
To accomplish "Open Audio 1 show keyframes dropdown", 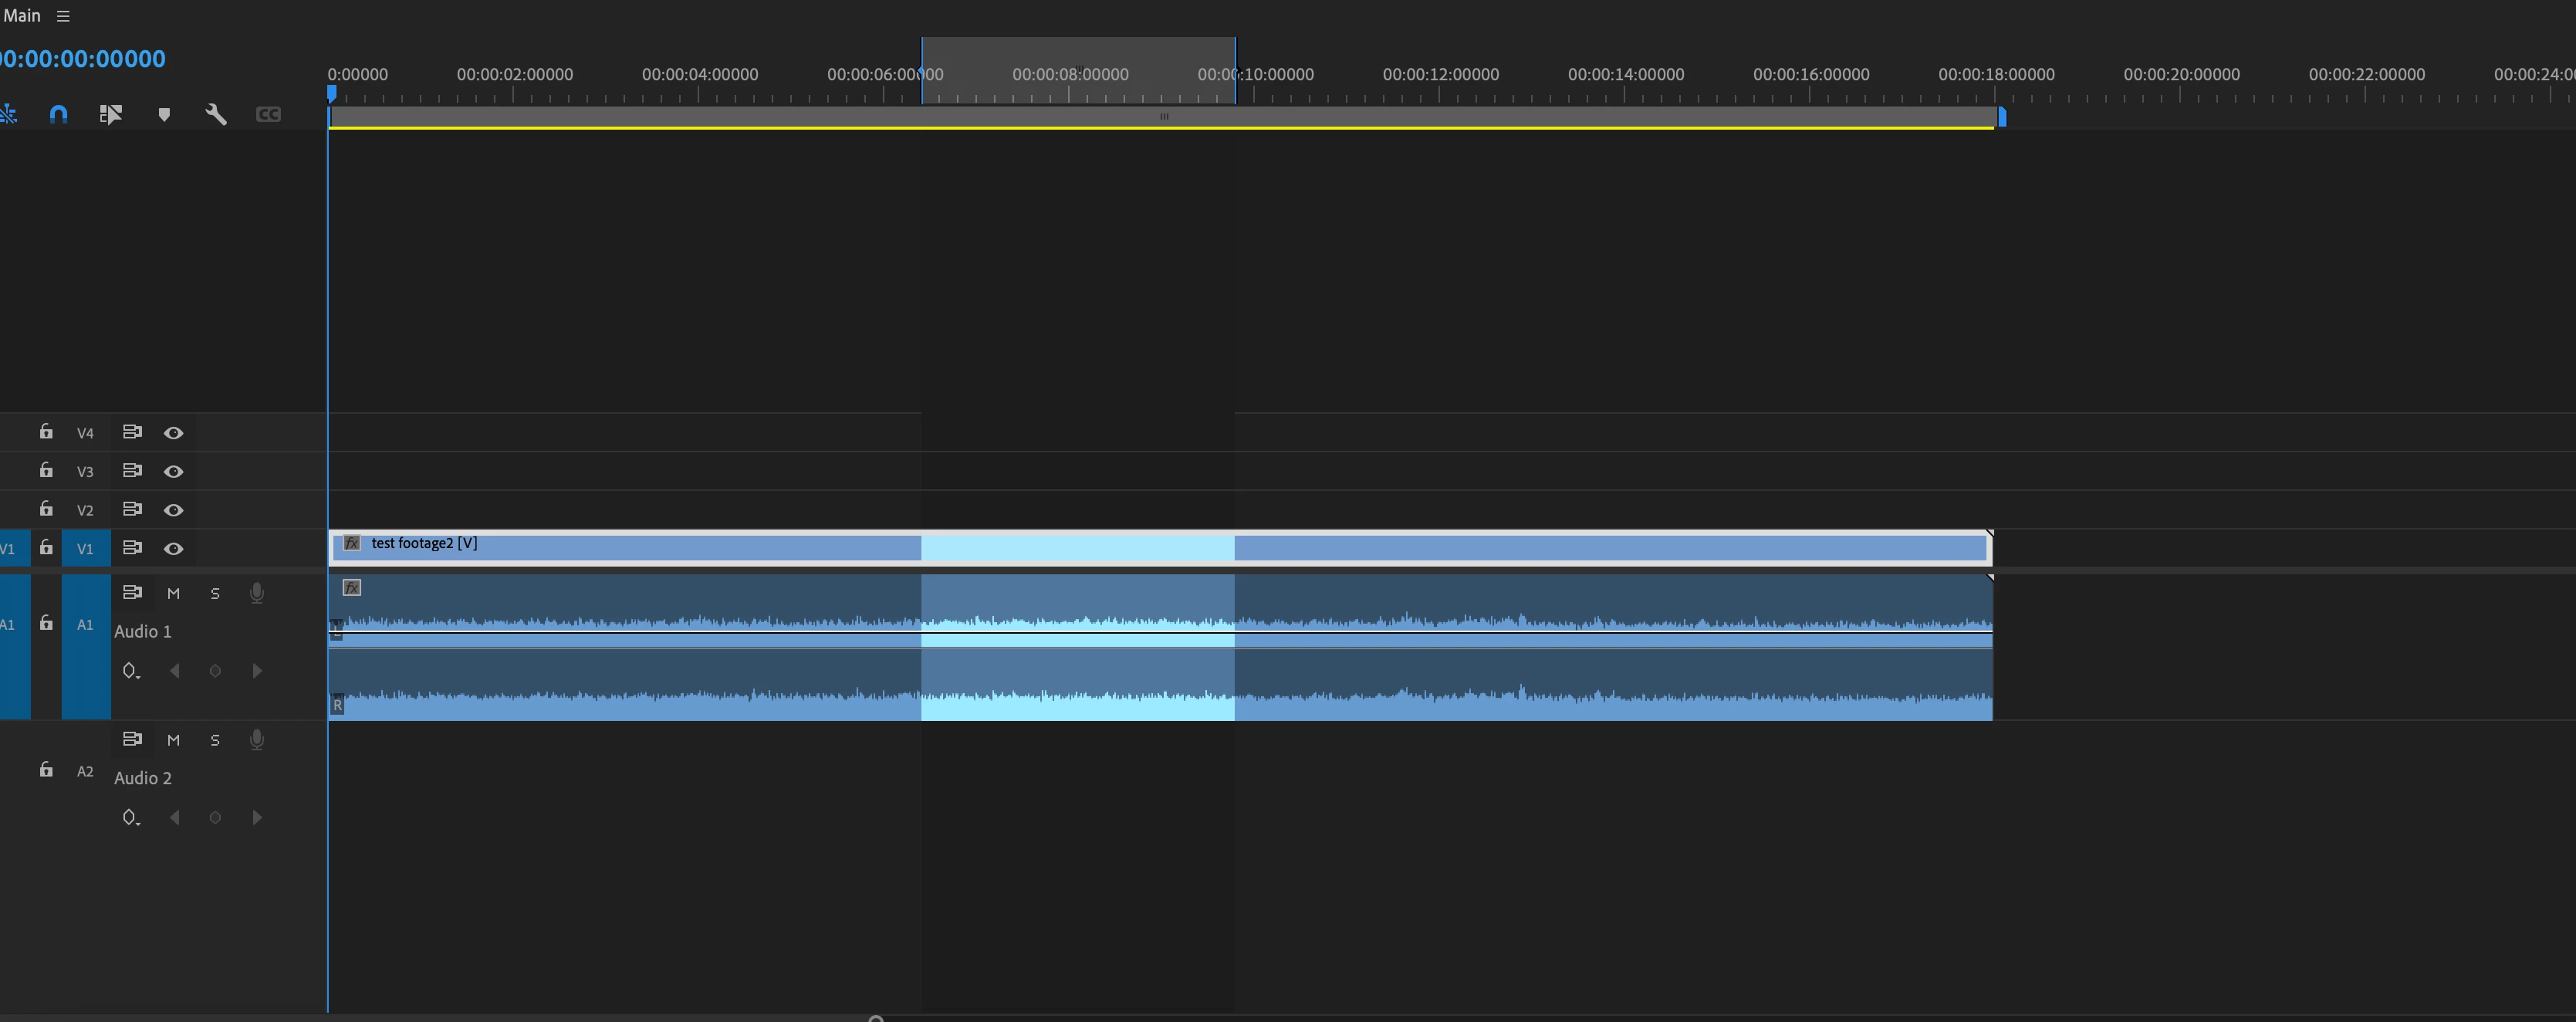I will click(131, 671).
